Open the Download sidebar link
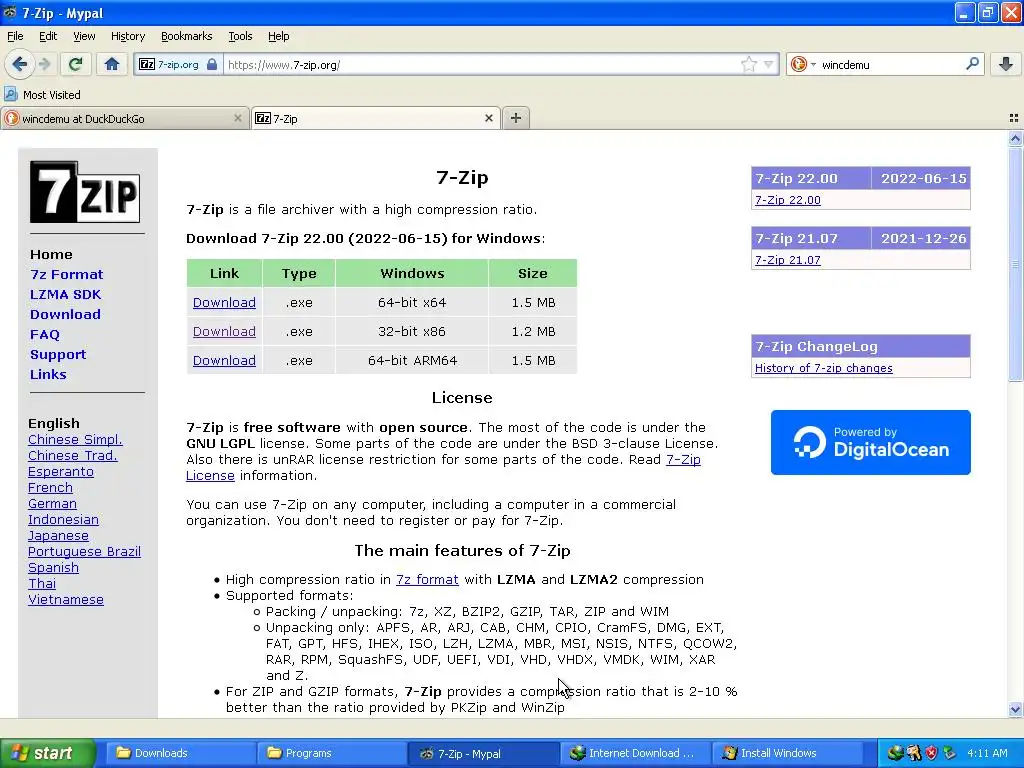1024x768 pixels. pos(65,314)
